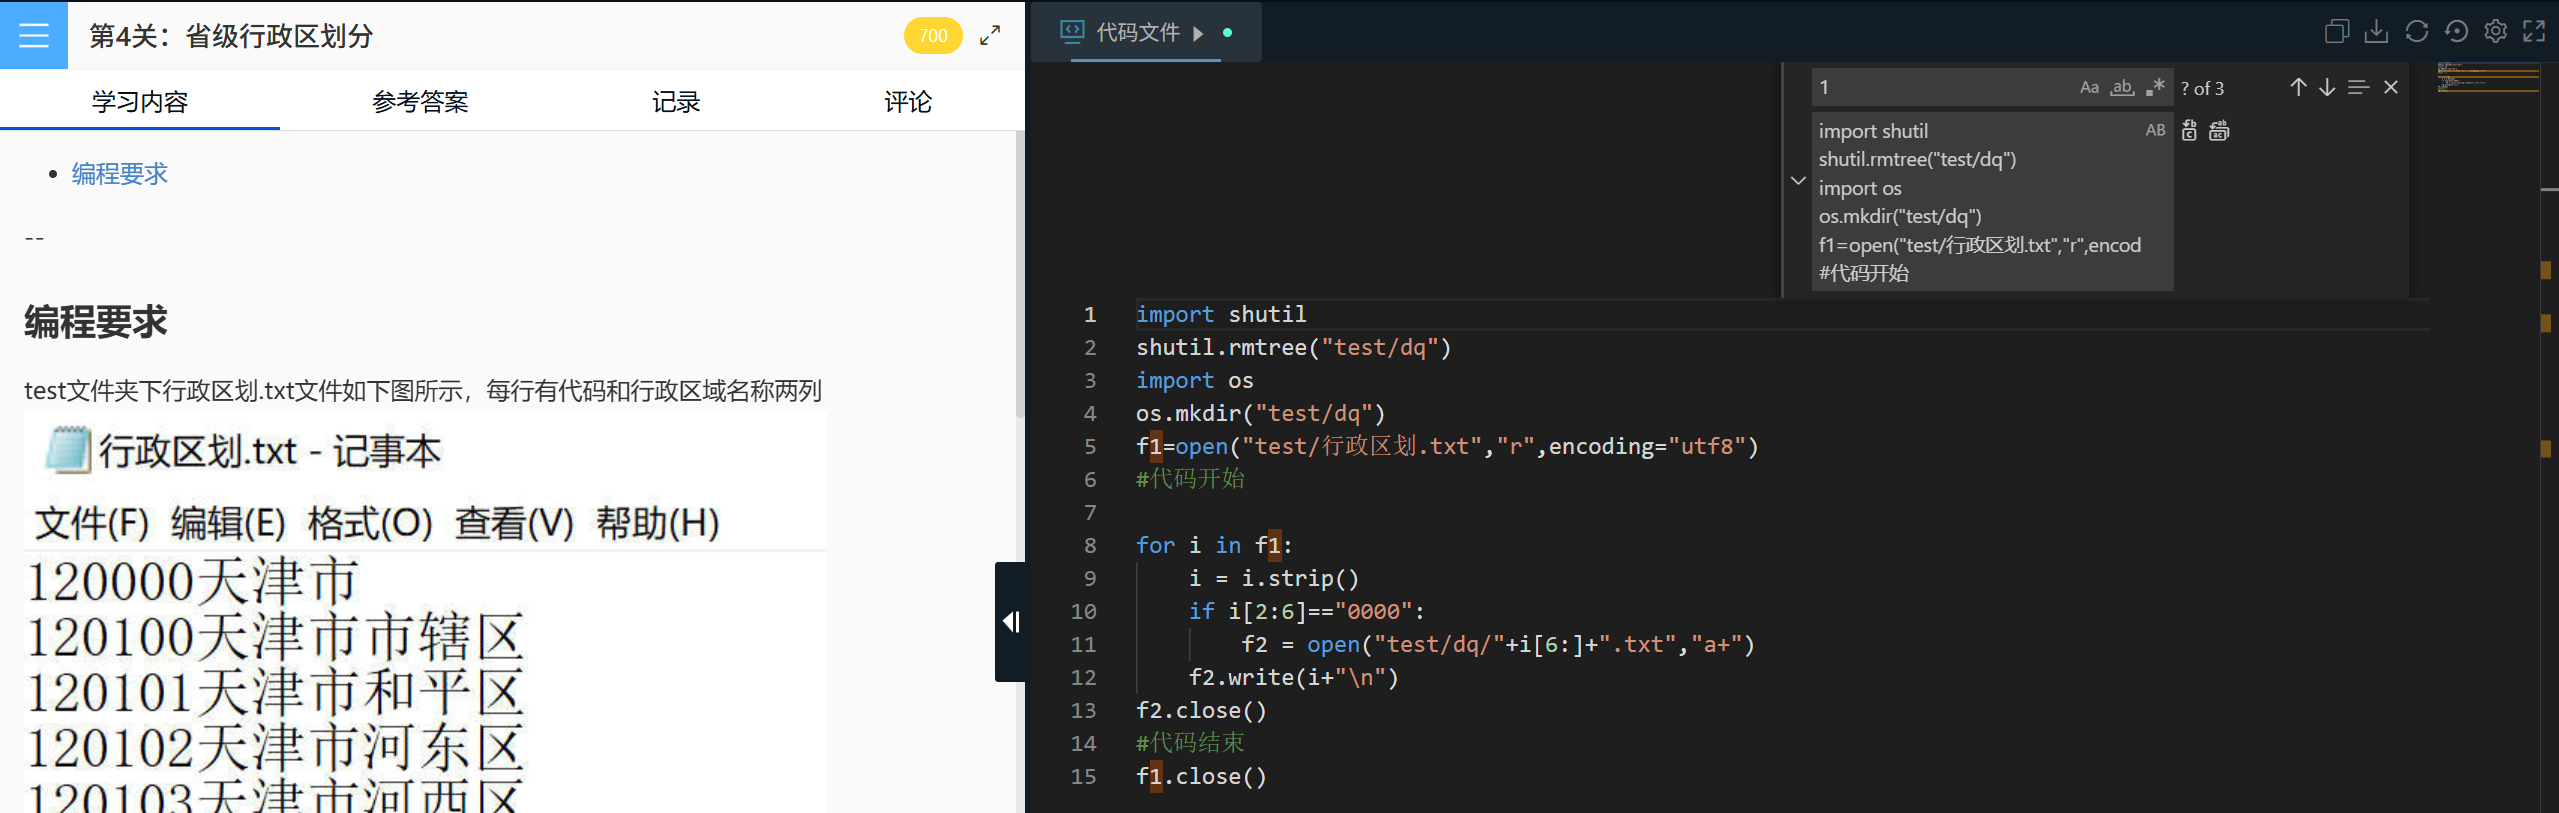Open editor settings via the gear icon
This screenshot has height=813, width=2559.
pos(2496,32)
